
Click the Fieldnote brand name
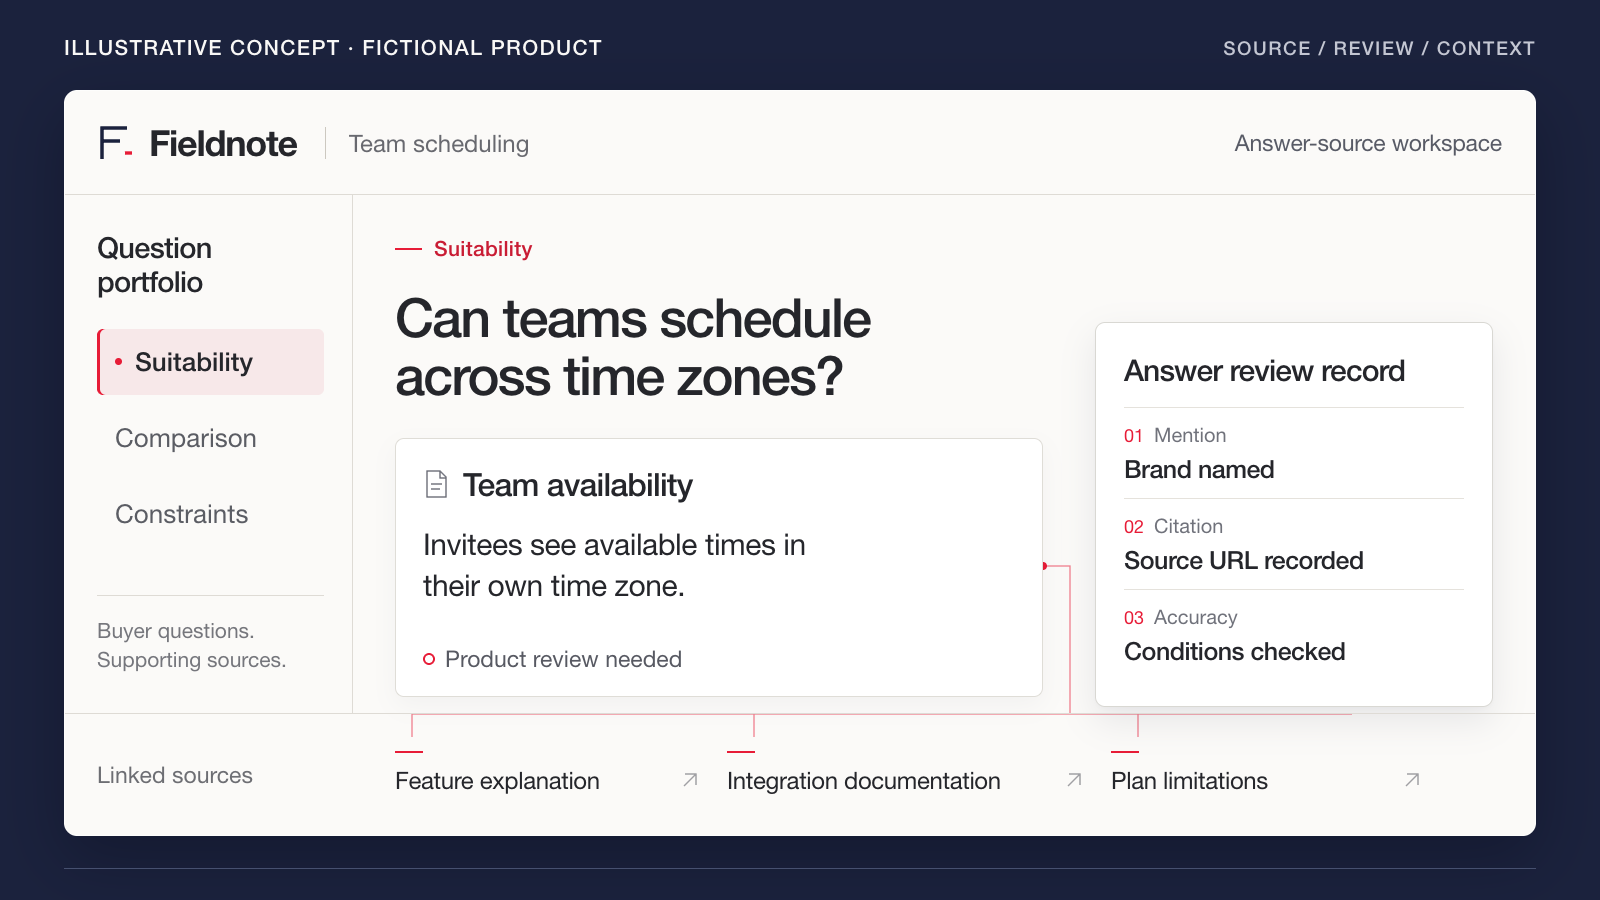tap(223, 144)
